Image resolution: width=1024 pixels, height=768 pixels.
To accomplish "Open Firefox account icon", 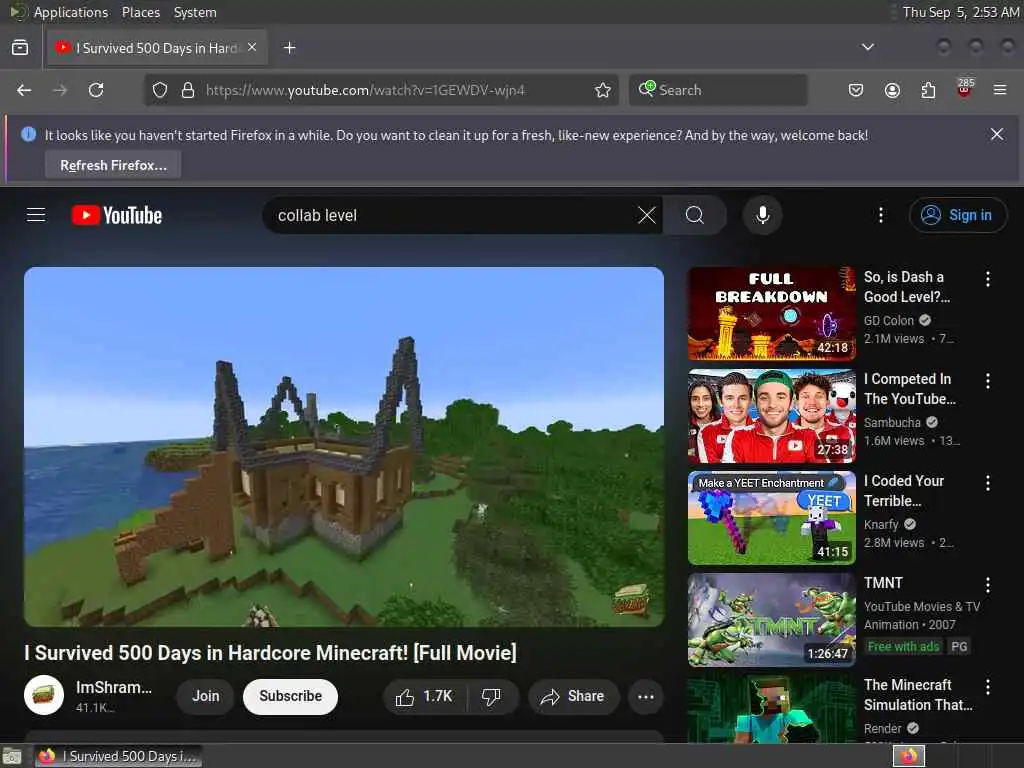I will (892, 90).
